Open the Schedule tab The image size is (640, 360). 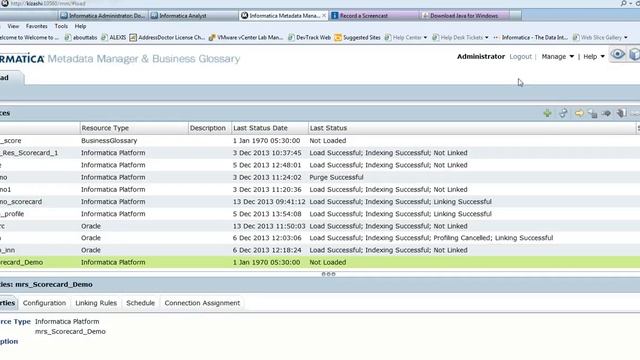coord(140,303)
